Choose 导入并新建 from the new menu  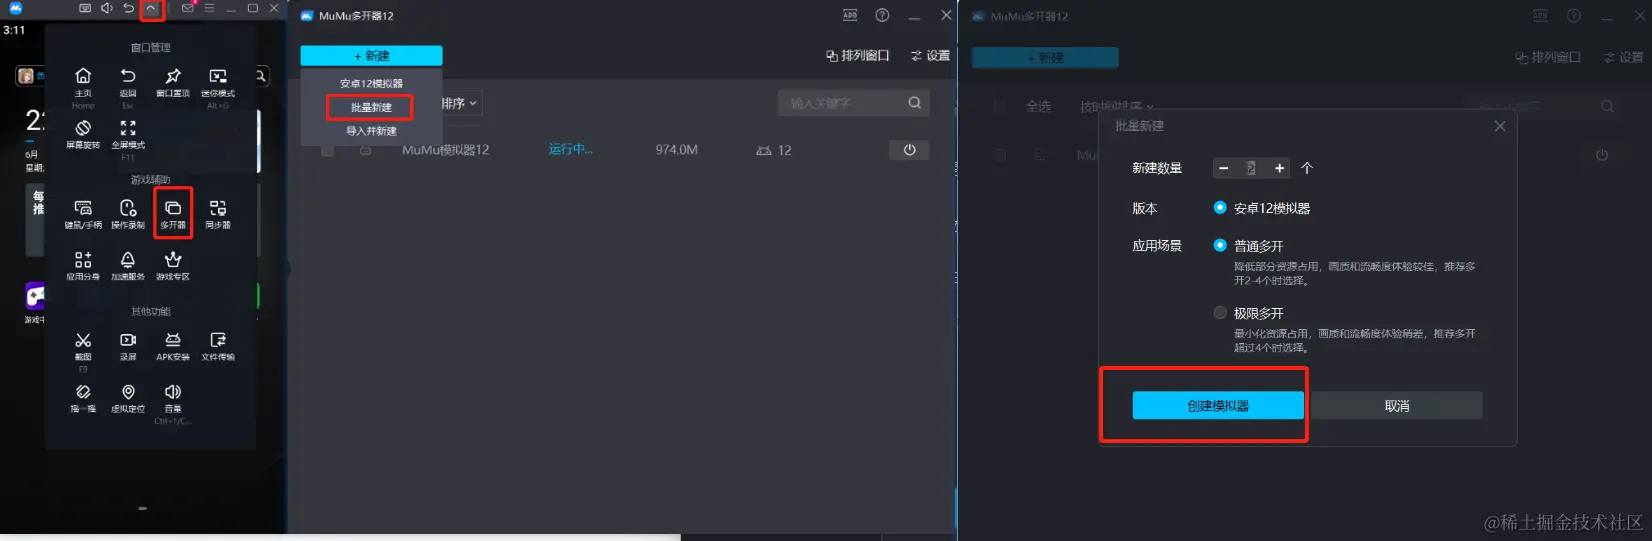point(371,131)
